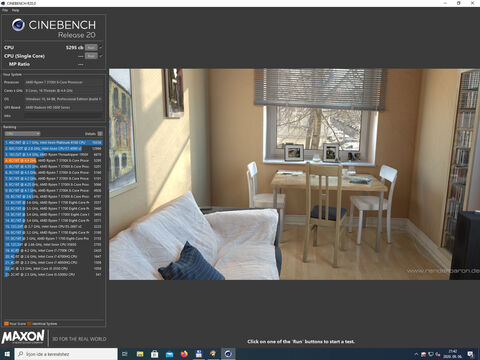Open the Ranking type dropdown
The height and width of the screenshot is (360, 480).
point(22,134)
